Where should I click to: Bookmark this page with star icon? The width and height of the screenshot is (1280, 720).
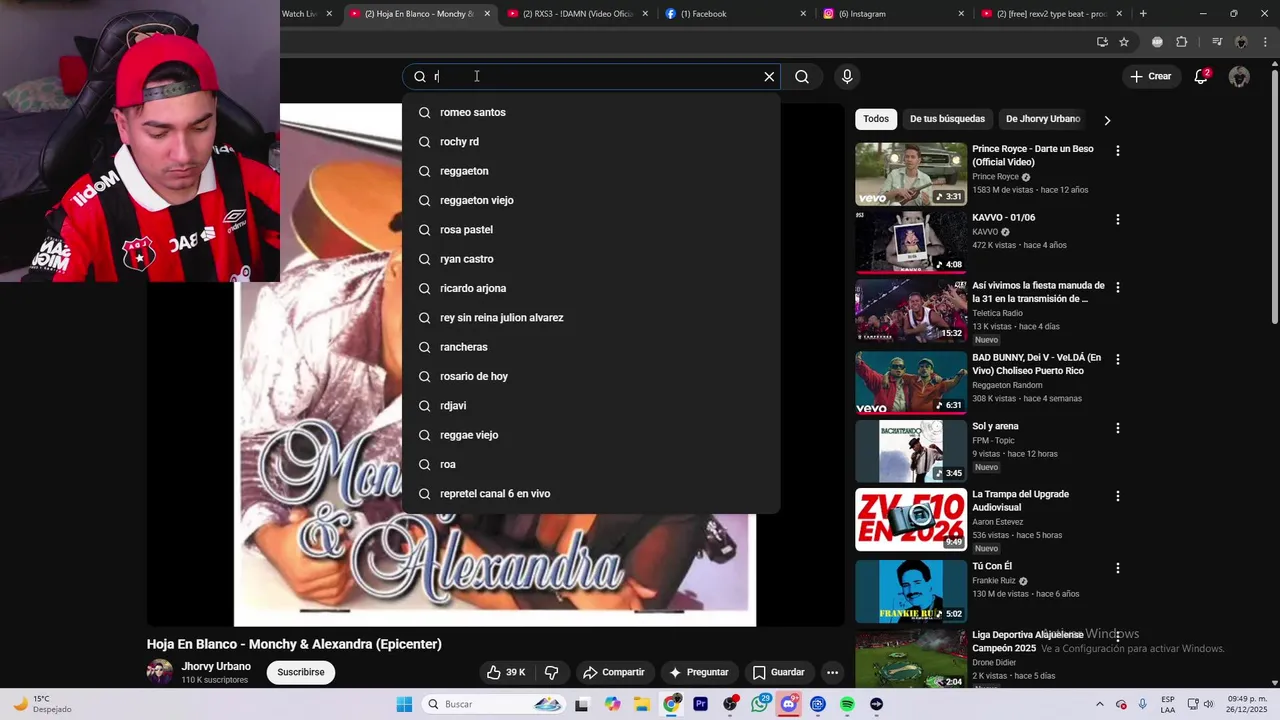pos(1124,42)
